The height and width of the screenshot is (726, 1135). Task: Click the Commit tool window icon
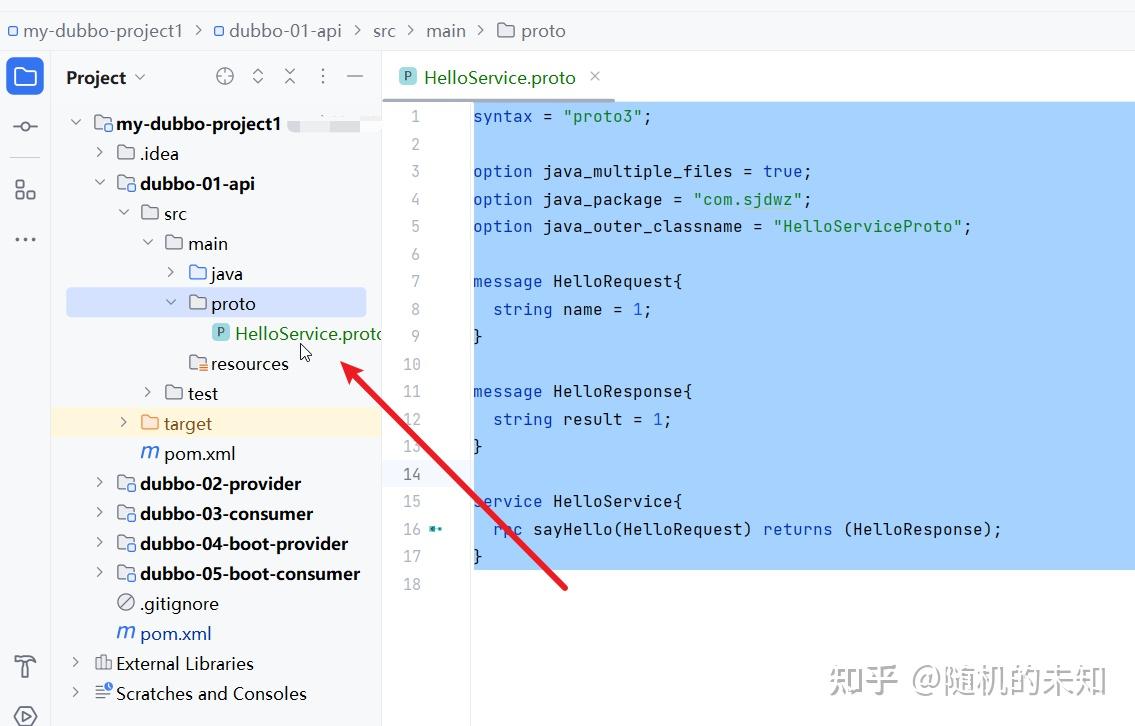[x=25, y=127]
